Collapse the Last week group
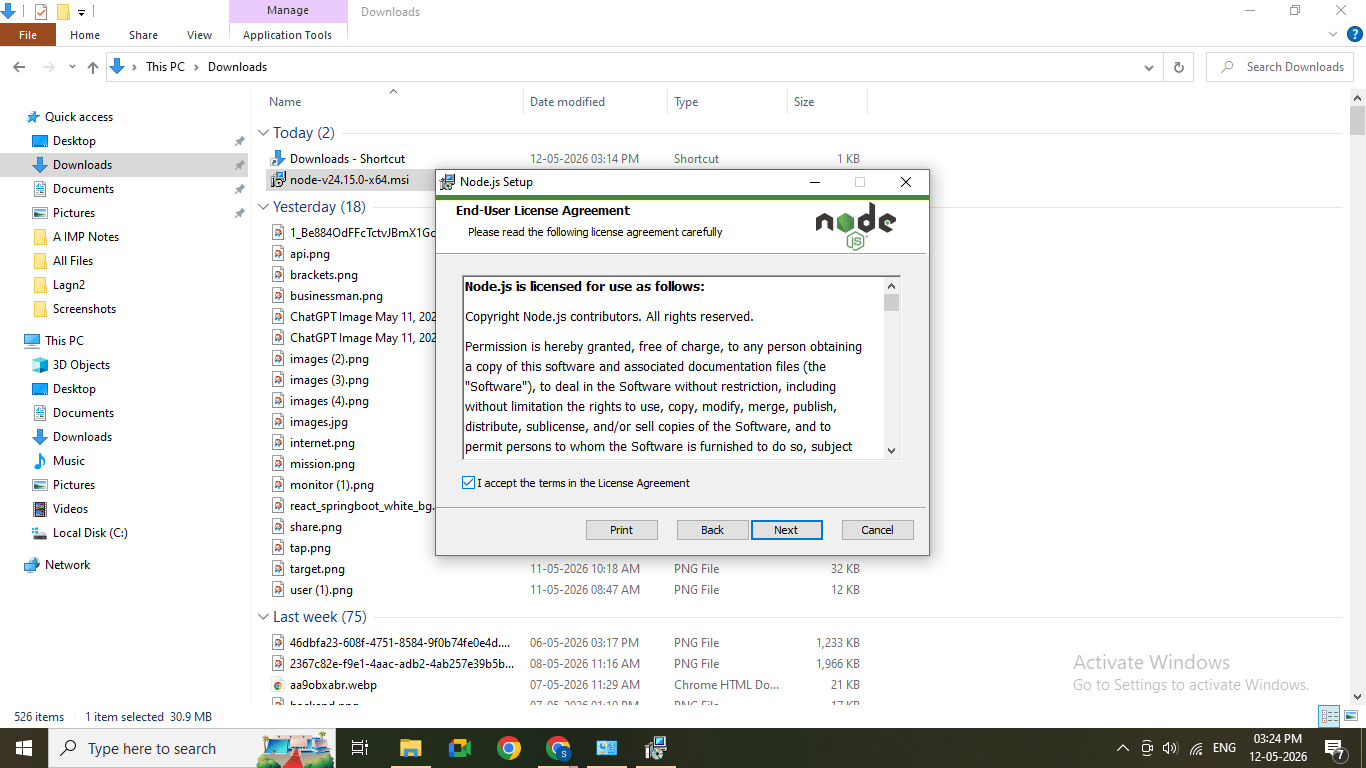The width and height of the screenshot is (1366, 768). [x=264, y=617]
